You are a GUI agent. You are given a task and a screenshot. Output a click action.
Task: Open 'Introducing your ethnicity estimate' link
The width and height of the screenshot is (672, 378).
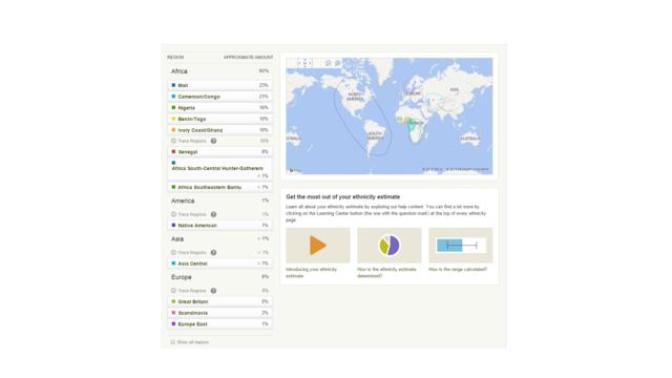click(x=312, y=273)
